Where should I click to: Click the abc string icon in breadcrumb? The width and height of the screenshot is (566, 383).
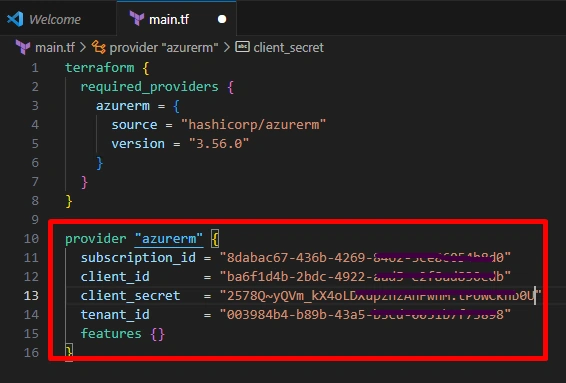click(x=242, y=47)
